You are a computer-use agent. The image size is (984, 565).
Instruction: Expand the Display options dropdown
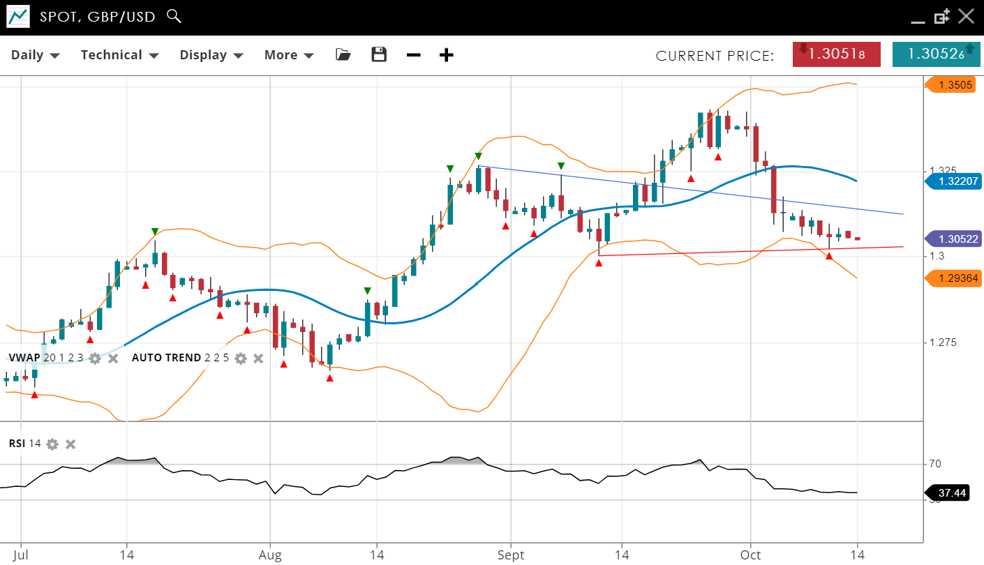pyautogui.click(x=211, y=55)
